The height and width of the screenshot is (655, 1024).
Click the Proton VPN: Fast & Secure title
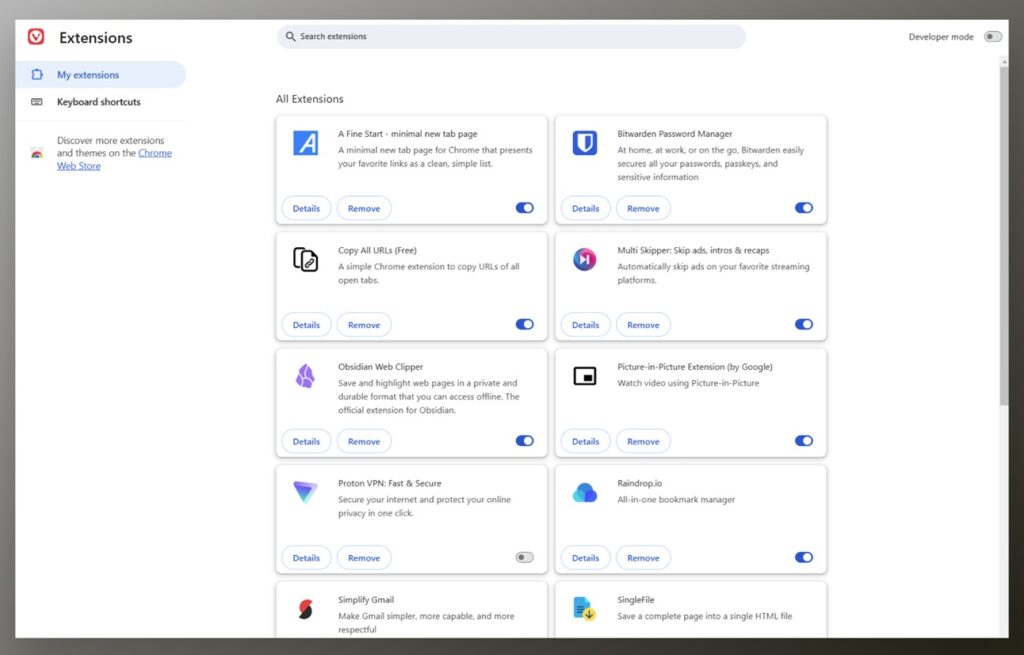point(389,483)
